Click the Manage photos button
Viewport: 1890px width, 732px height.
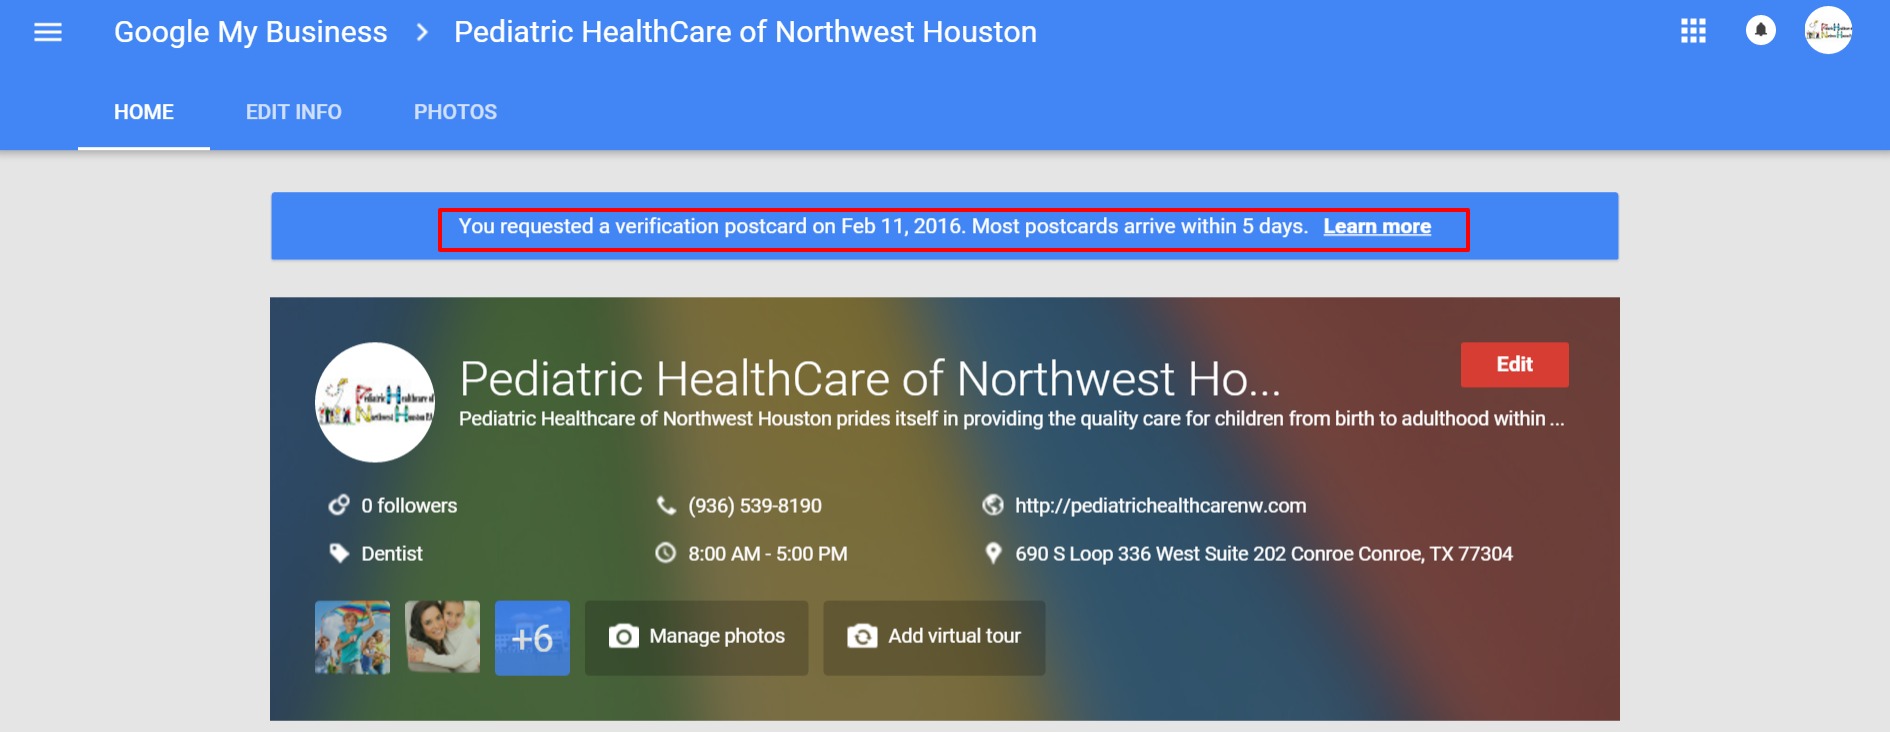click(697, 637)
